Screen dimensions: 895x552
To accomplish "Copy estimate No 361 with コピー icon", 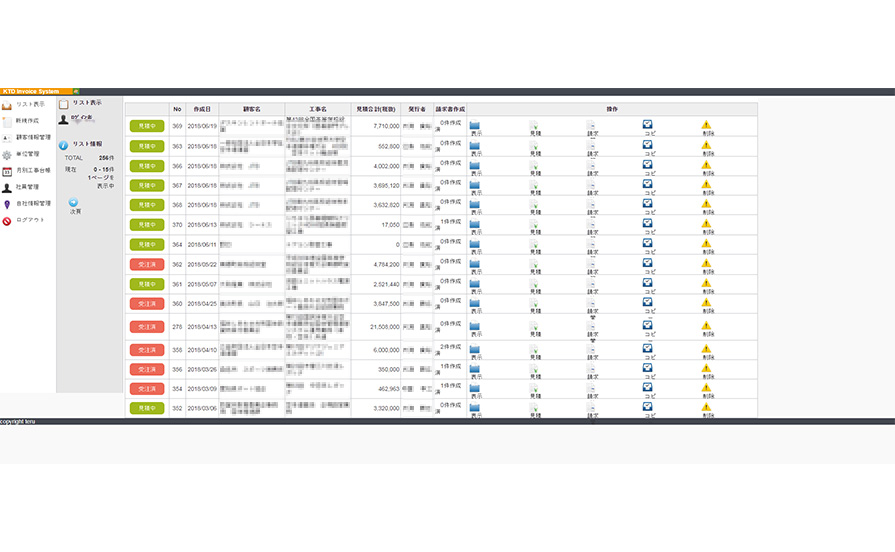I will coord(648,285).
